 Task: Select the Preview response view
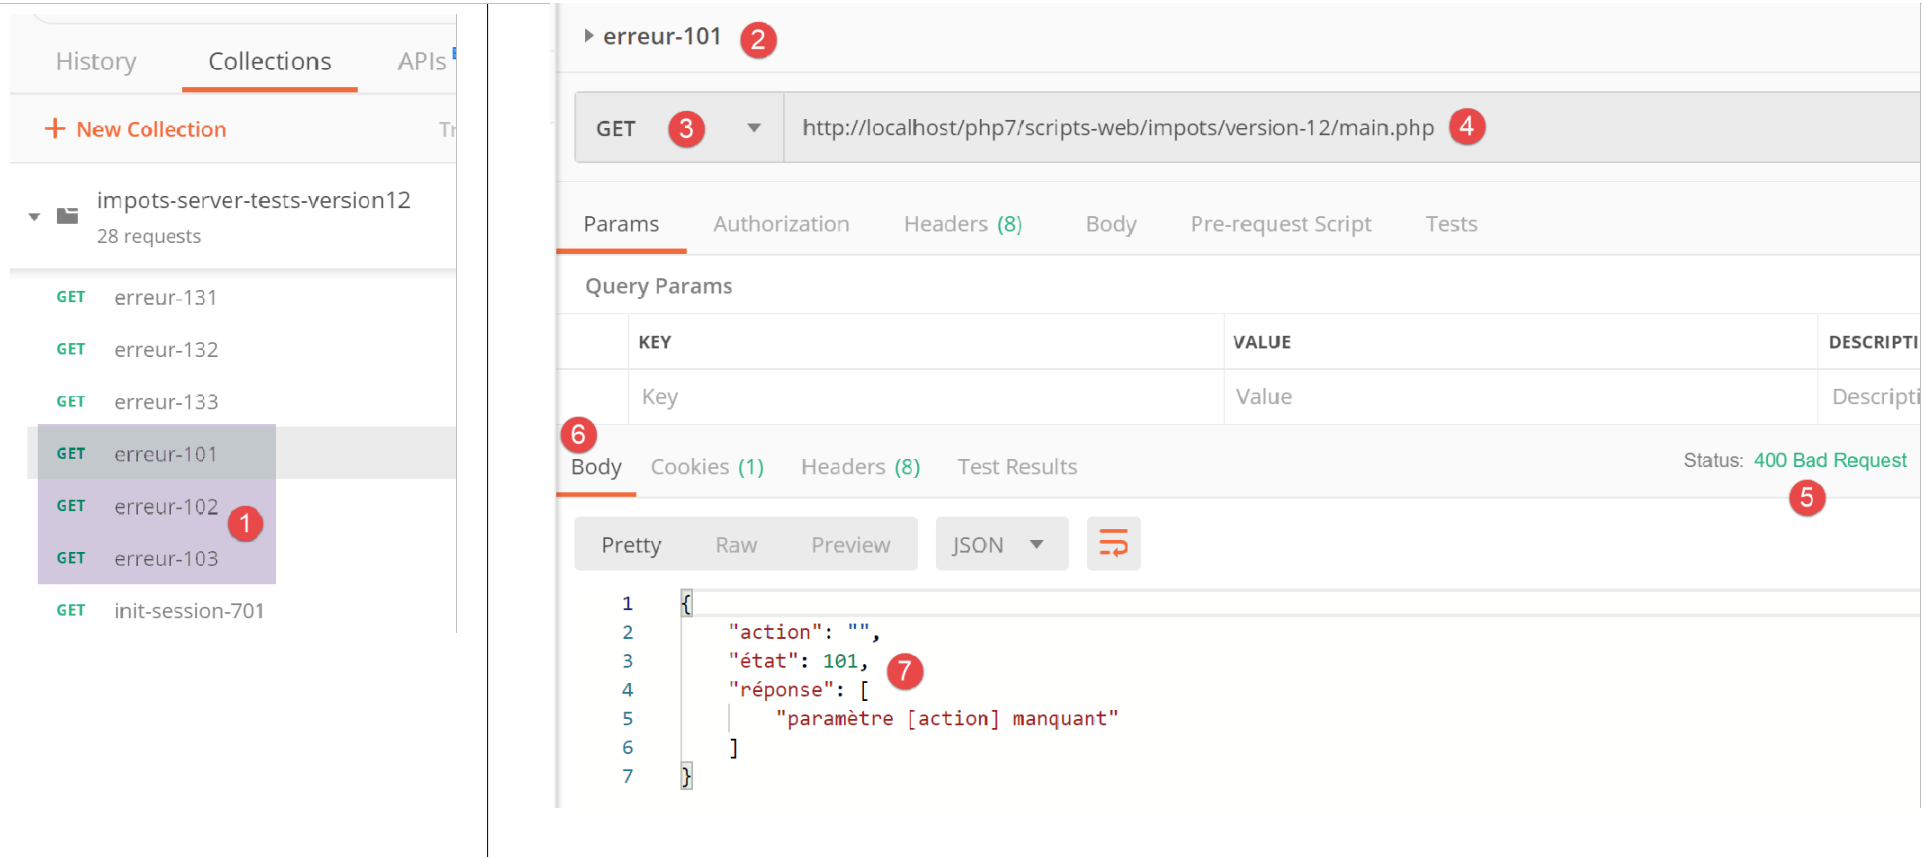[850, 545]
